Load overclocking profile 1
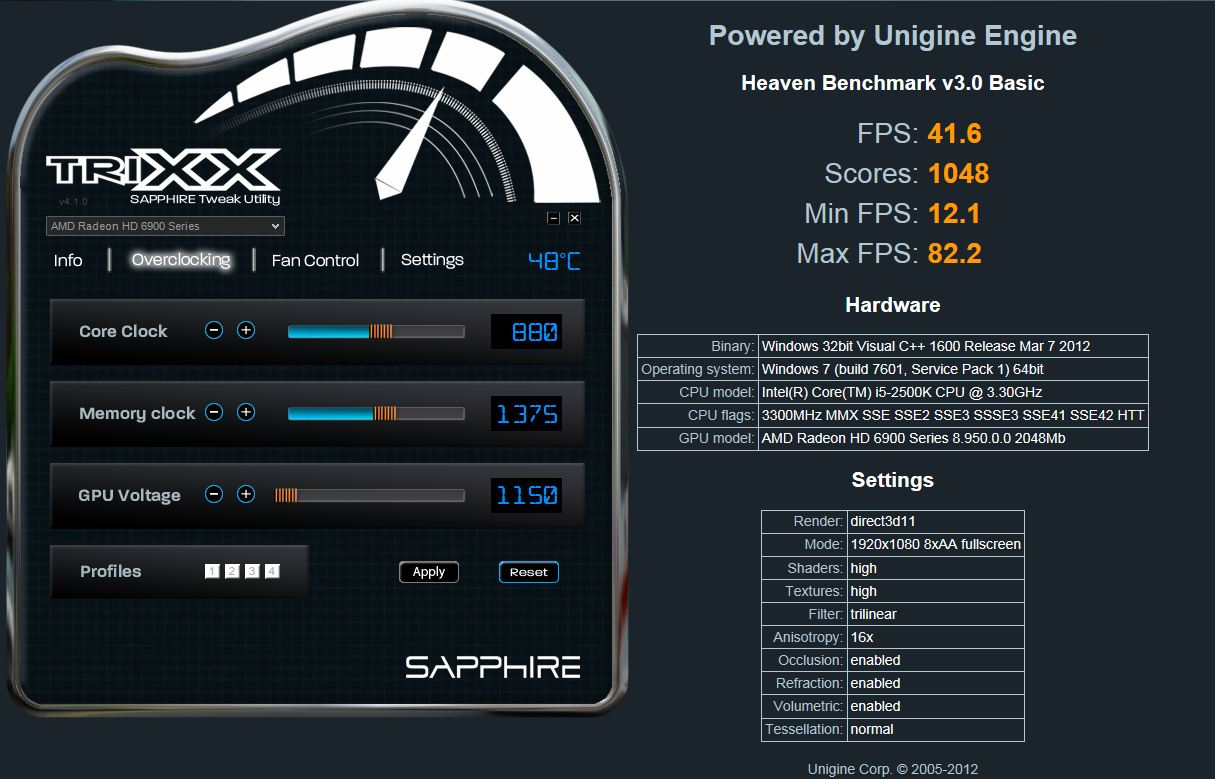The width and height of the screenshot is (1215, 779). [x=212, y=571]
